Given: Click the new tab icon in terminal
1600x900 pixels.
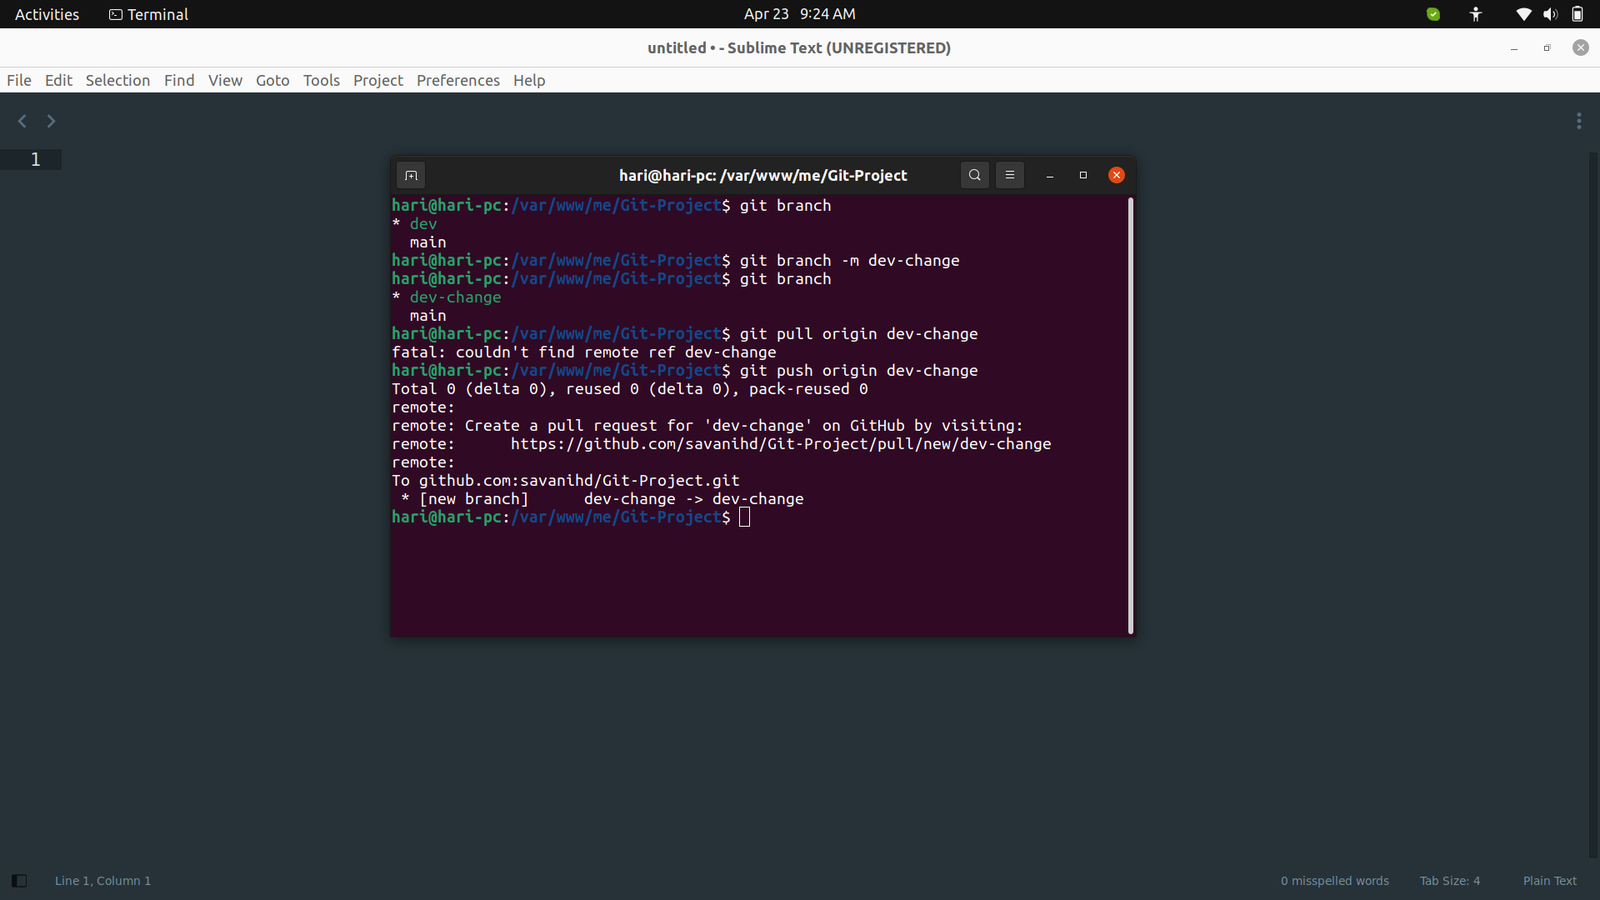Looking at the screenshot, I should click(411, 175).
